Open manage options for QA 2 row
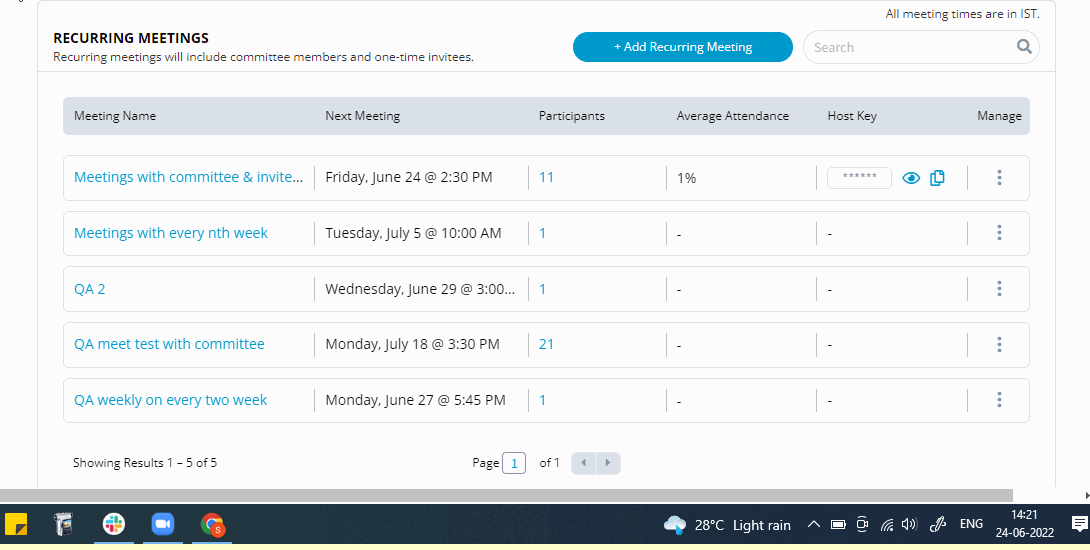 [999, 289]
